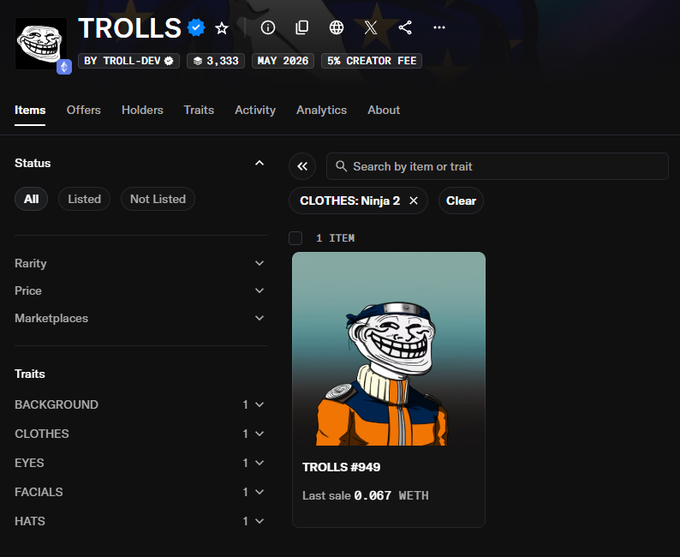Image resolution: width=680 pixels, height=557 pixels.
Task: Remove the CLOTHES: Ninja 2 filter via X
Action: pos(414,201)
